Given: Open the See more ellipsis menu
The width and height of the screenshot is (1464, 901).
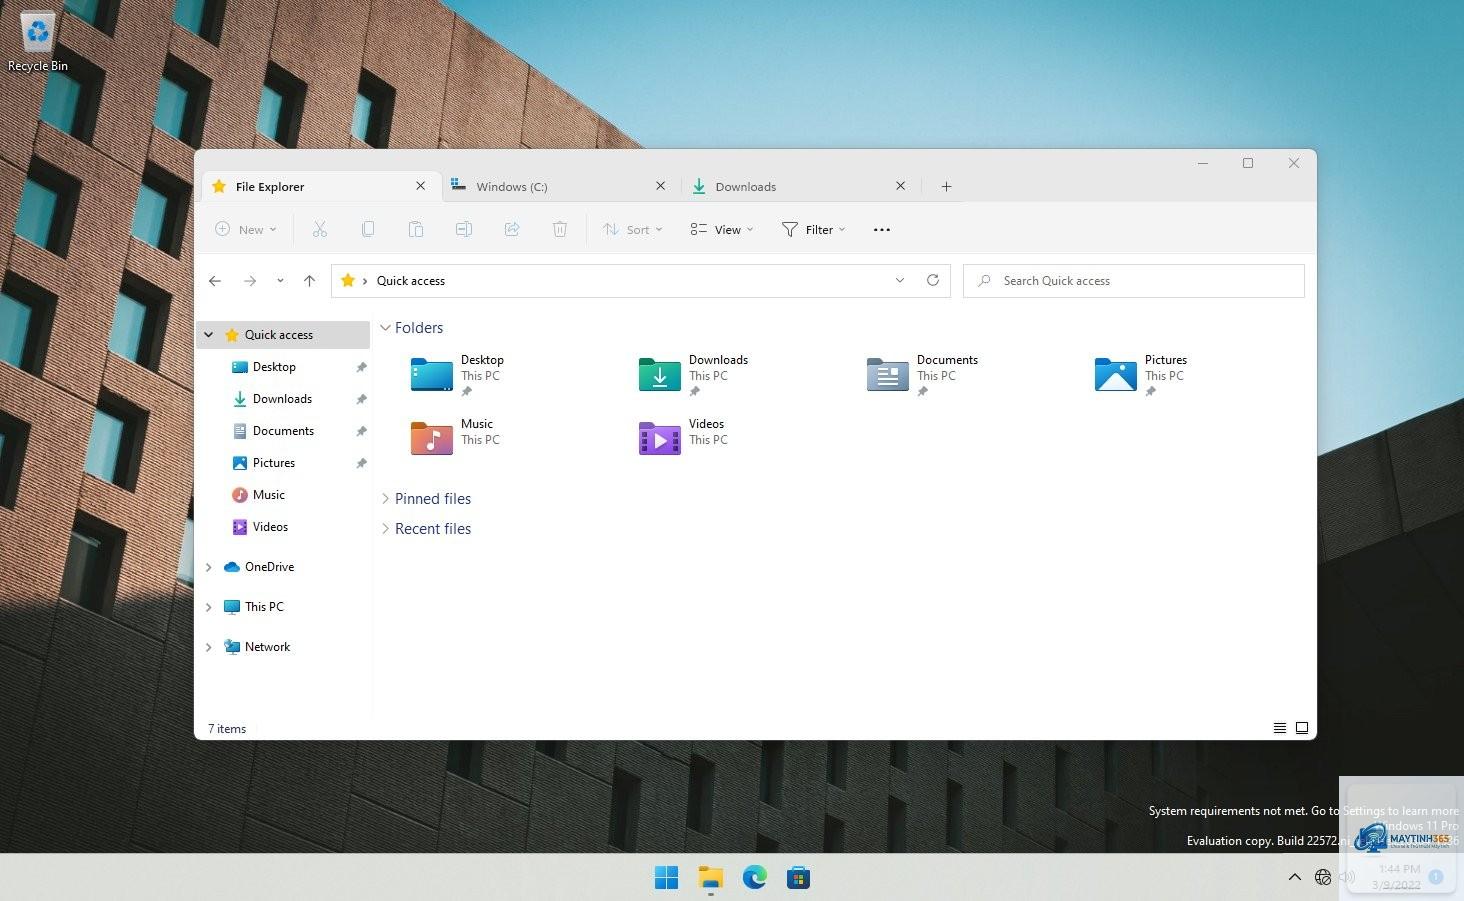Looking at the screenshot, I should pos(882,230).
